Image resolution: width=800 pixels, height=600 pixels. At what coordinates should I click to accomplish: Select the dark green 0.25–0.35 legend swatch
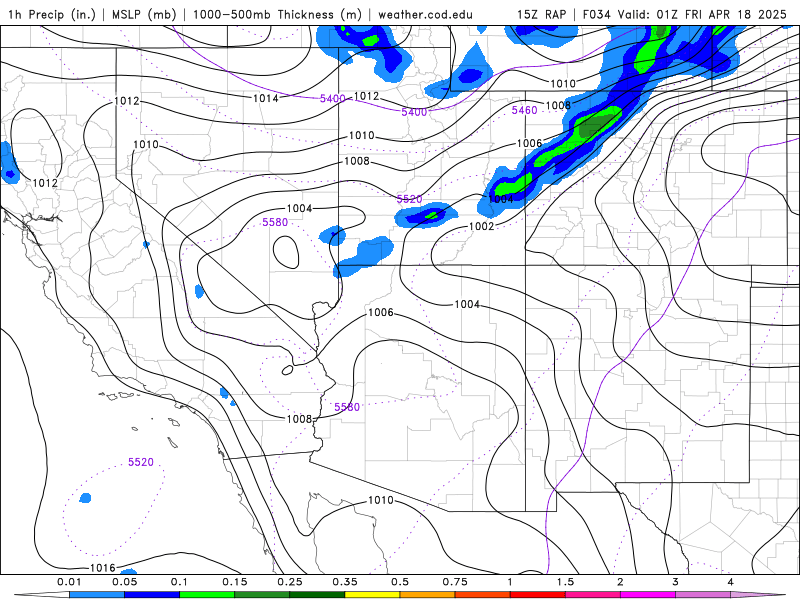click(x=317, y=595)
